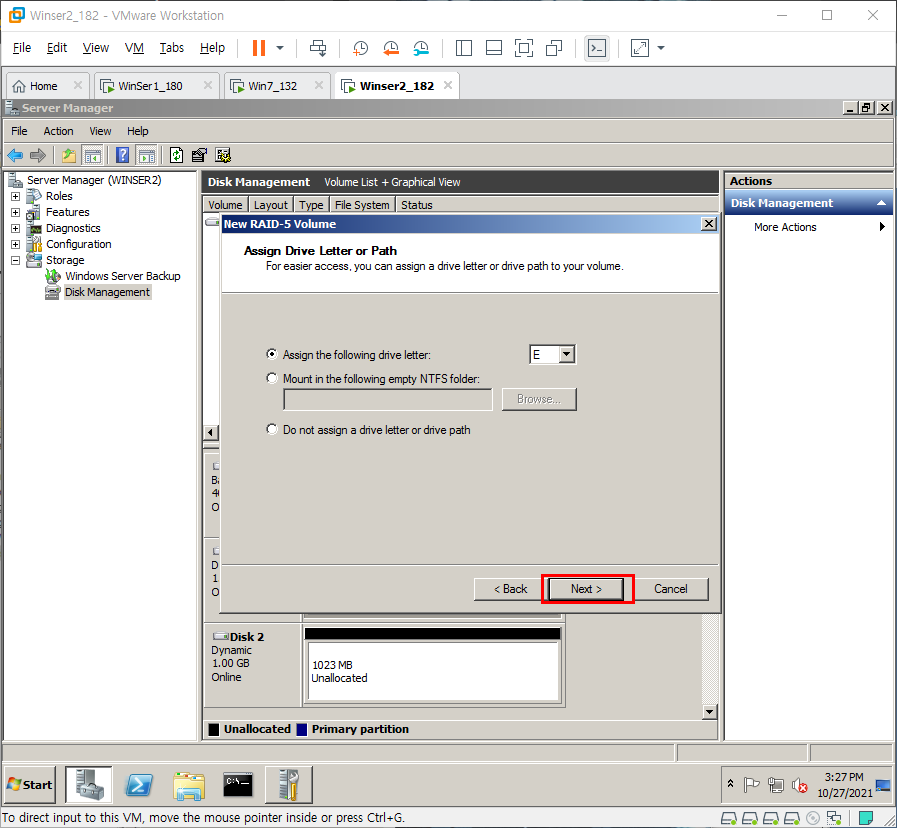Open VMware VM menu
The width and height of the screenshot is (897, 828).
pyautogui.click(x=134, y=47)
